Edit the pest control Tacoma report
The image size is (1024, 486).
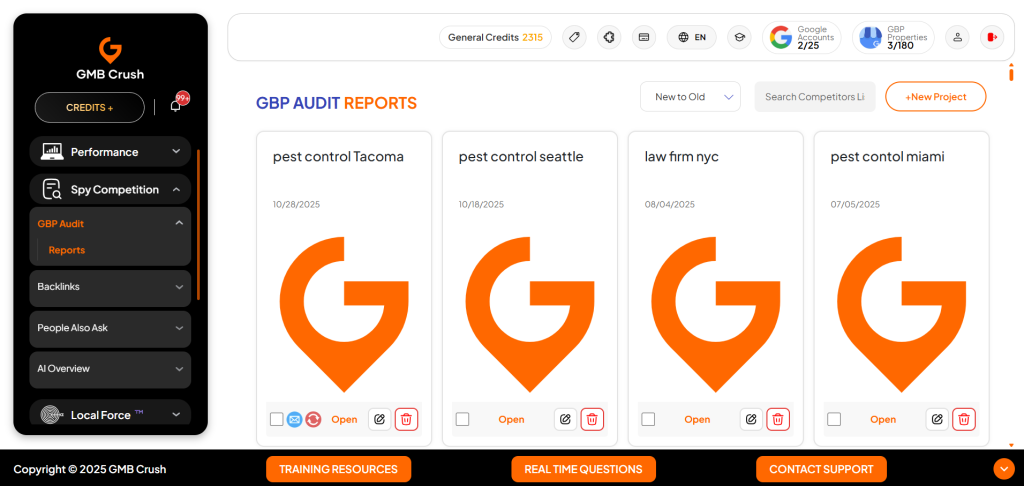(379, 419)
